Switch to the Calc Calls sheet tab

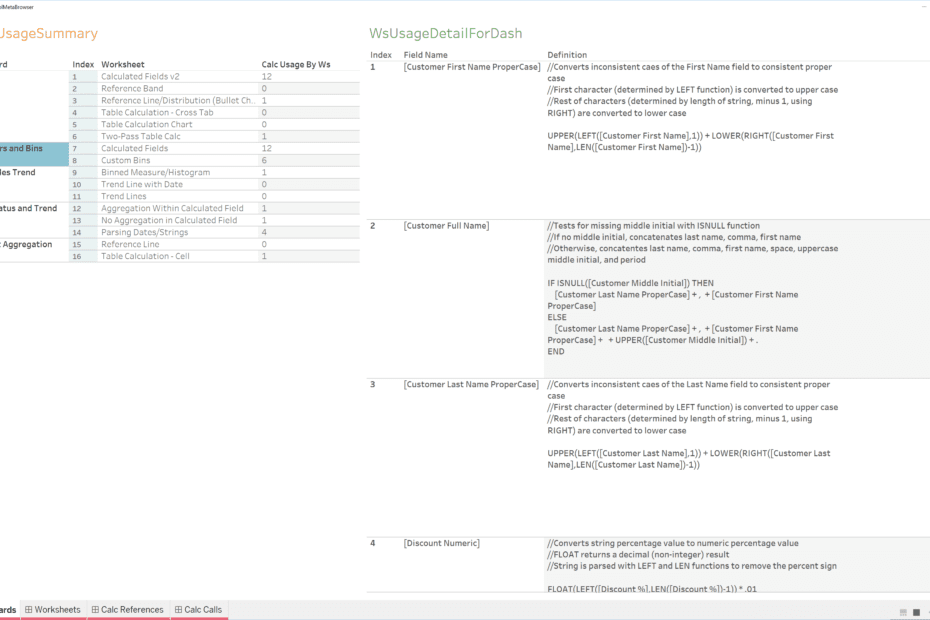pos(199,609)
